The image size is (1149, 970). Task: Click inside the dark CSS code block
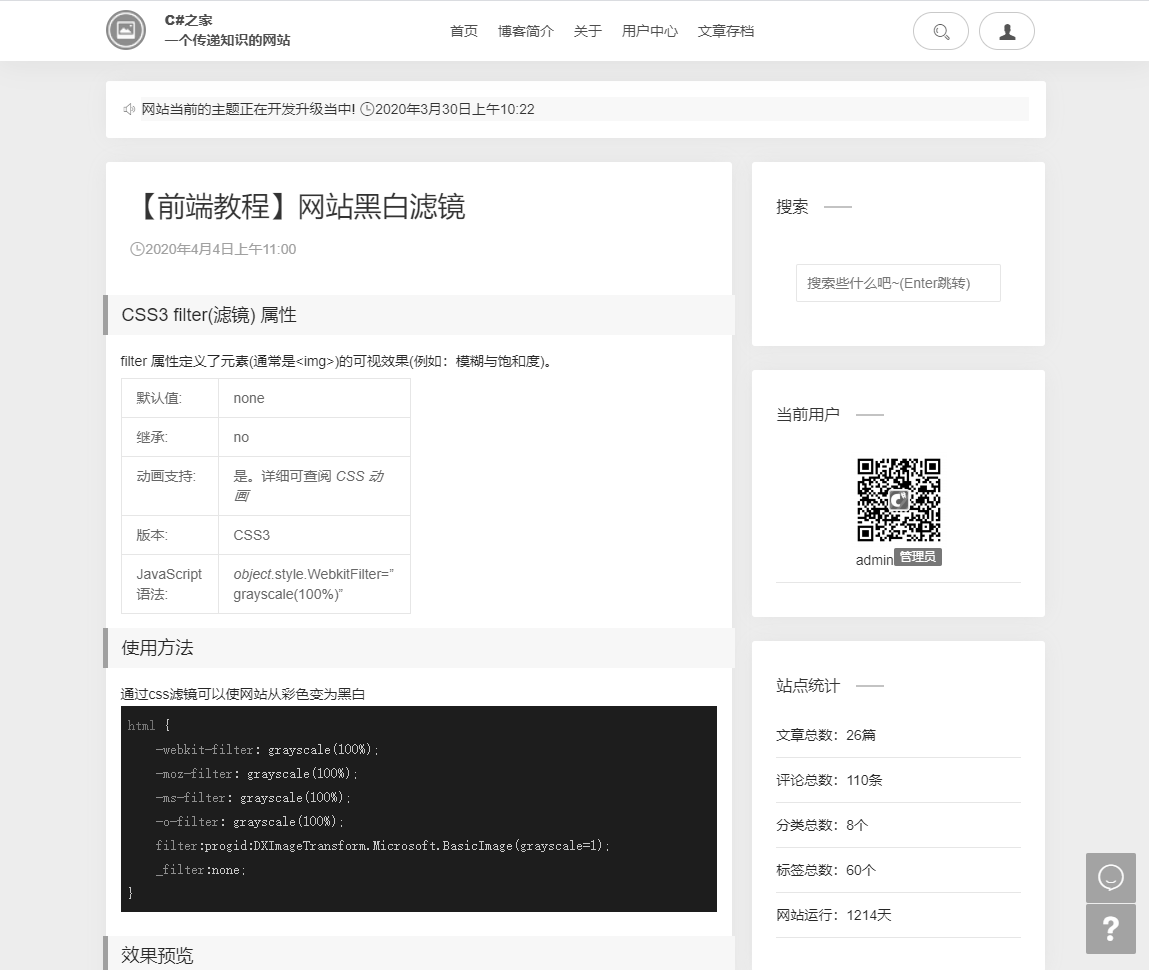pos(418,808)
